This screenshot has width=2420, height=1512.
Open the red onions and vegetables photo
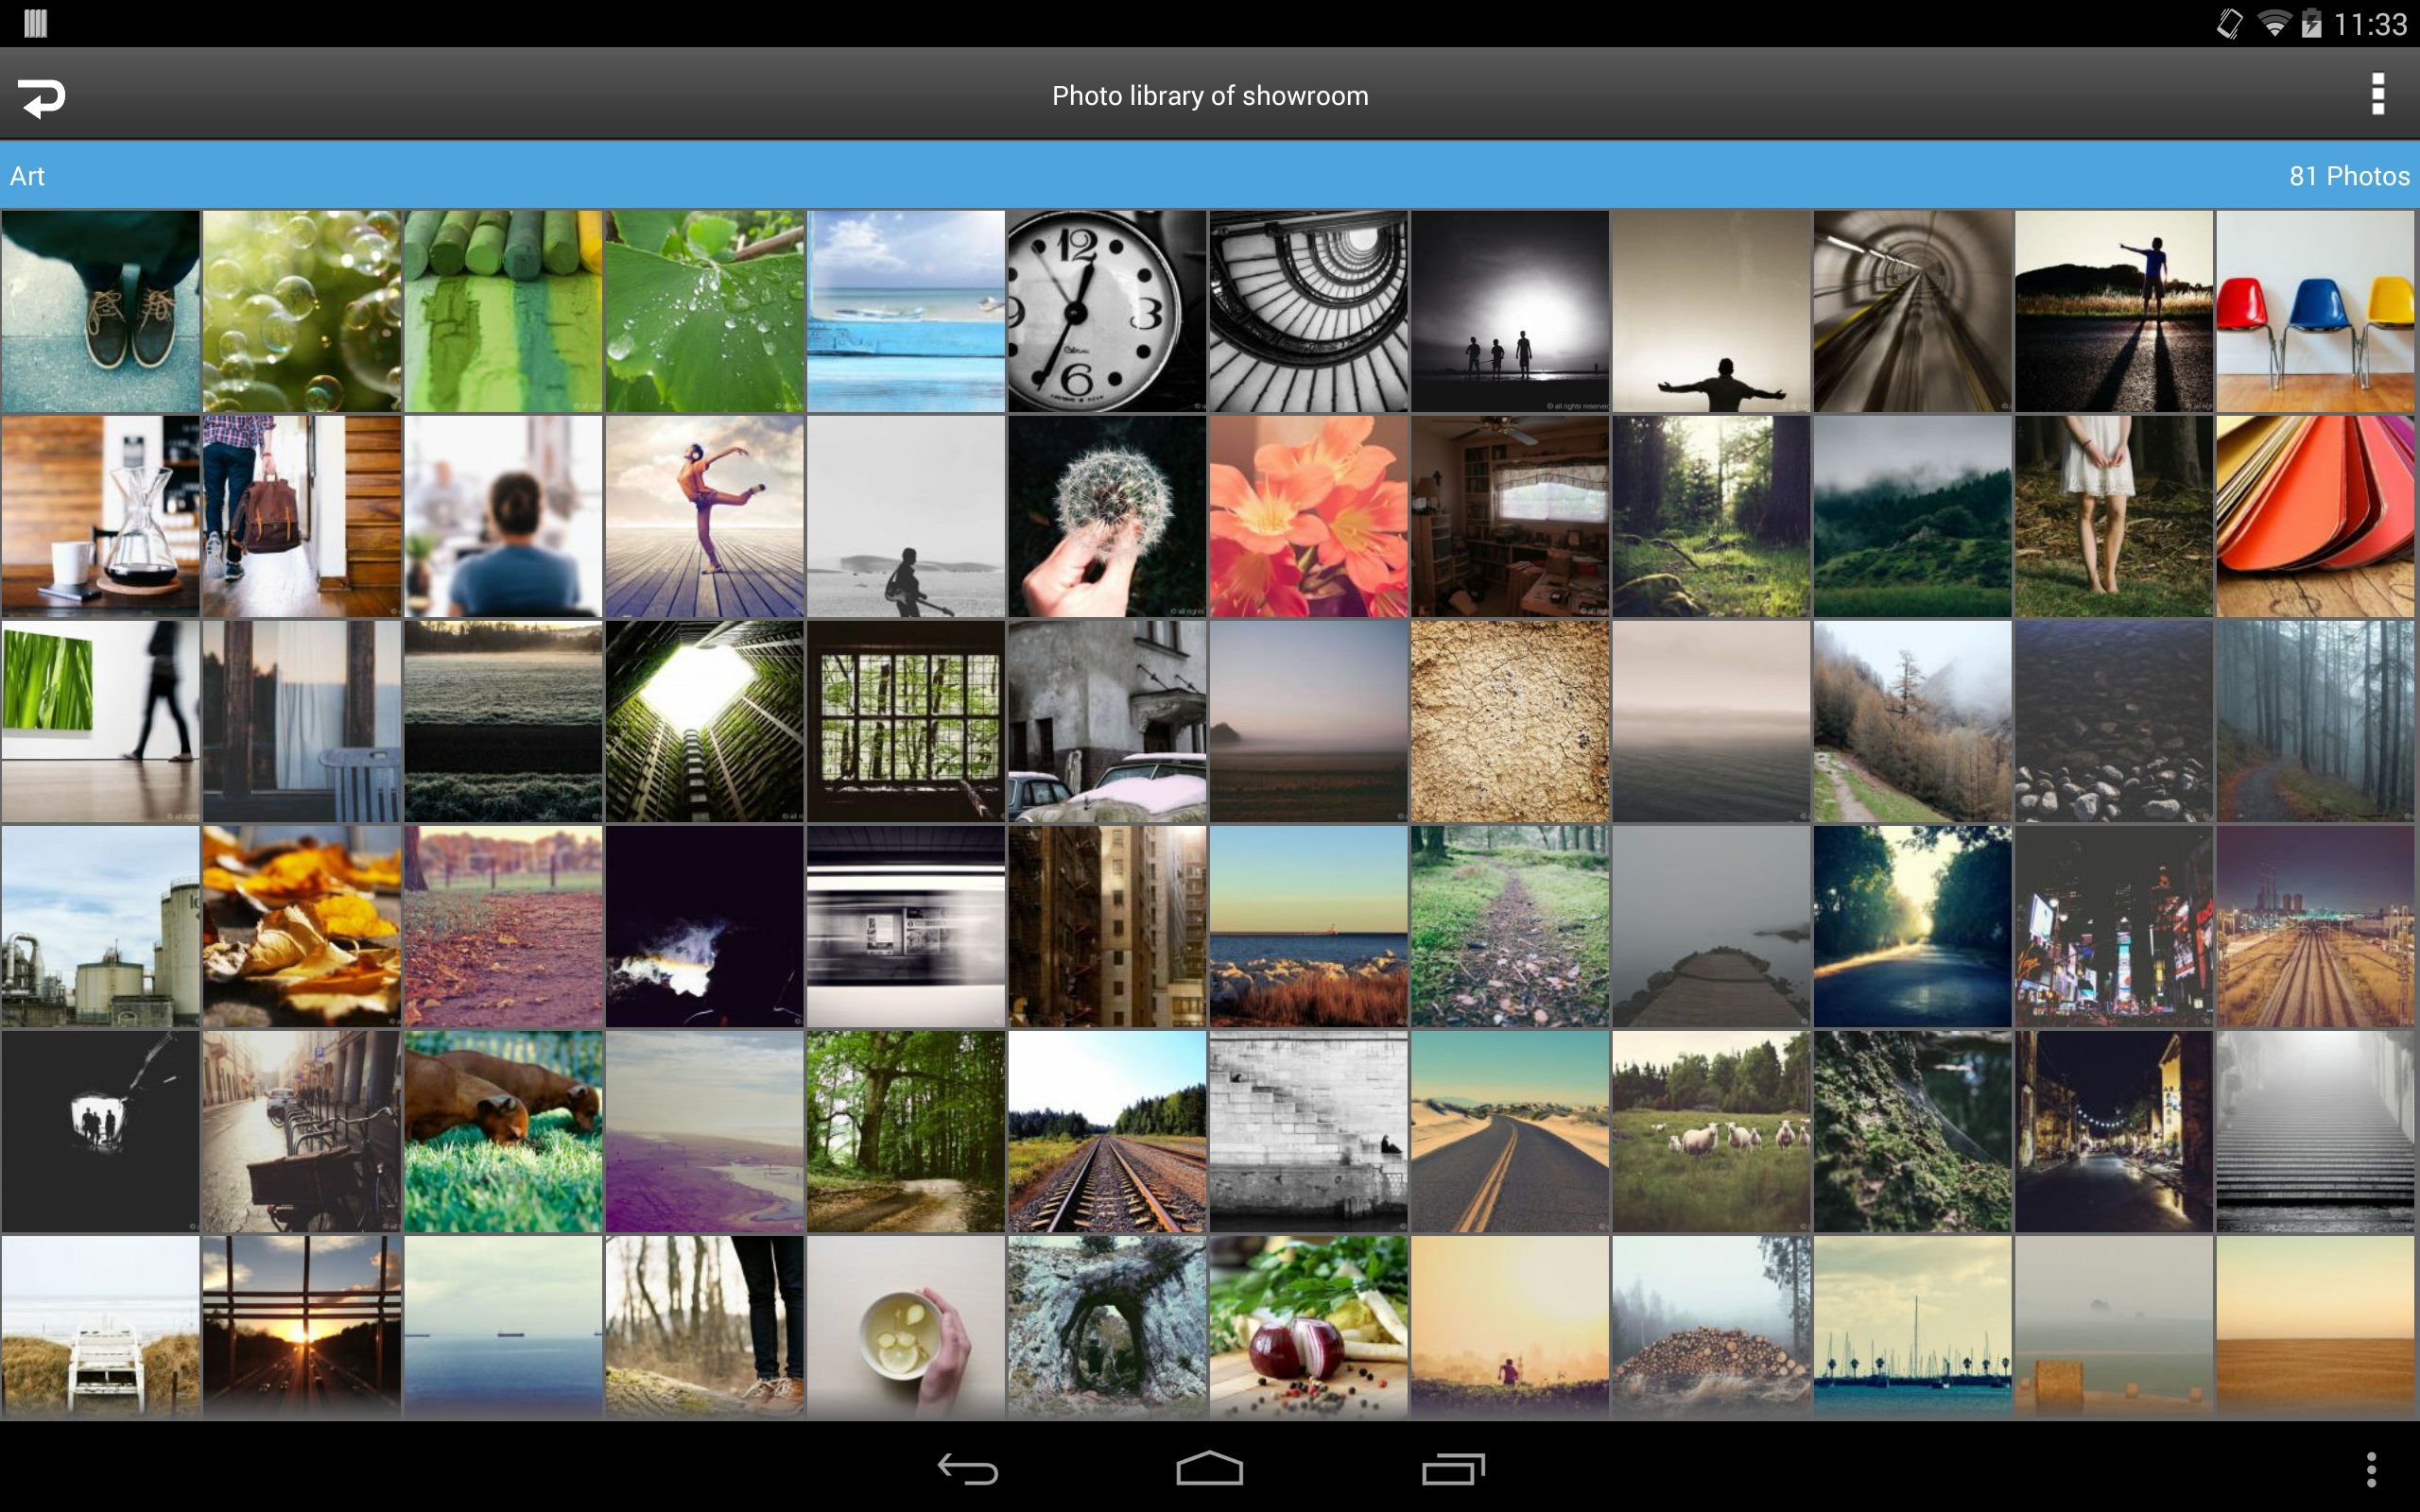pos(1308,1326)
